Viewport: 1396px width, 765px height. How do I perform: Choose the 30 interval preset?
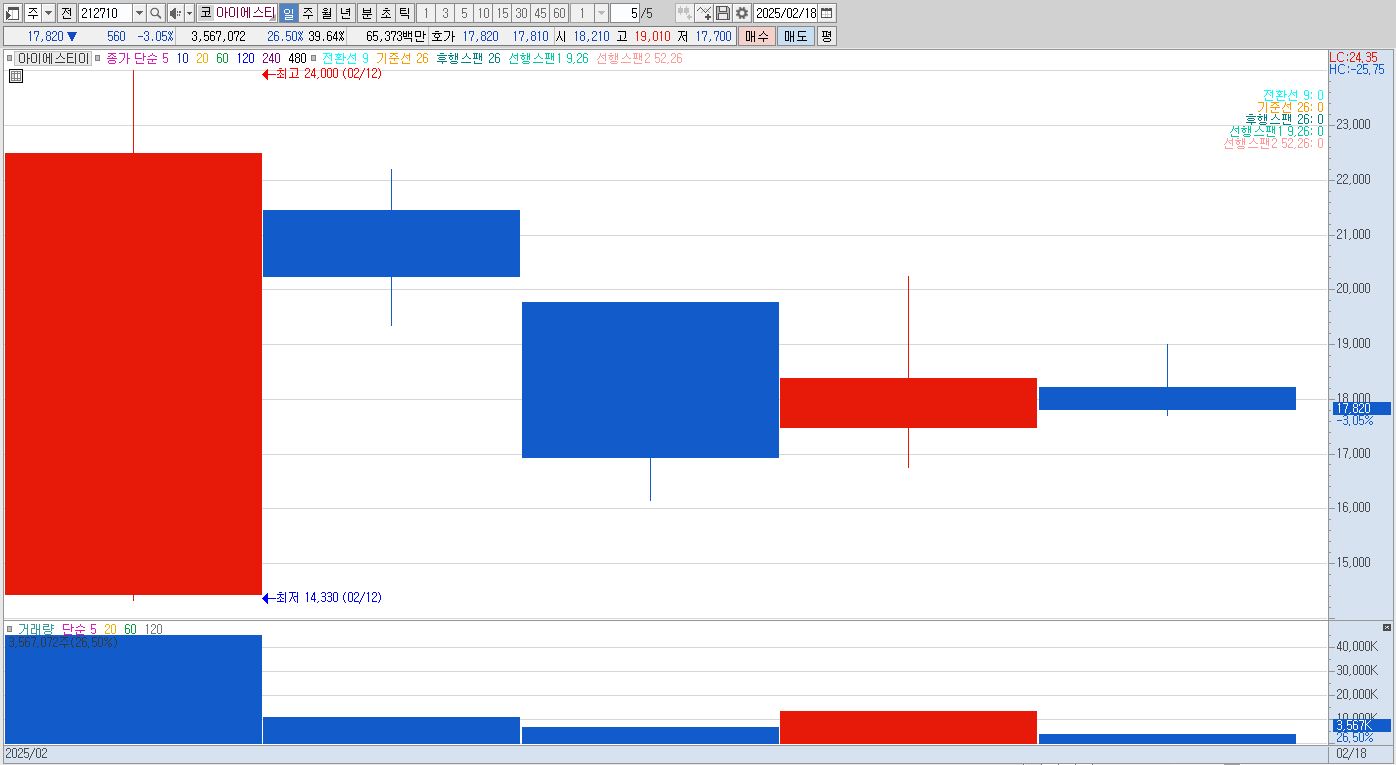pos(521,13)
